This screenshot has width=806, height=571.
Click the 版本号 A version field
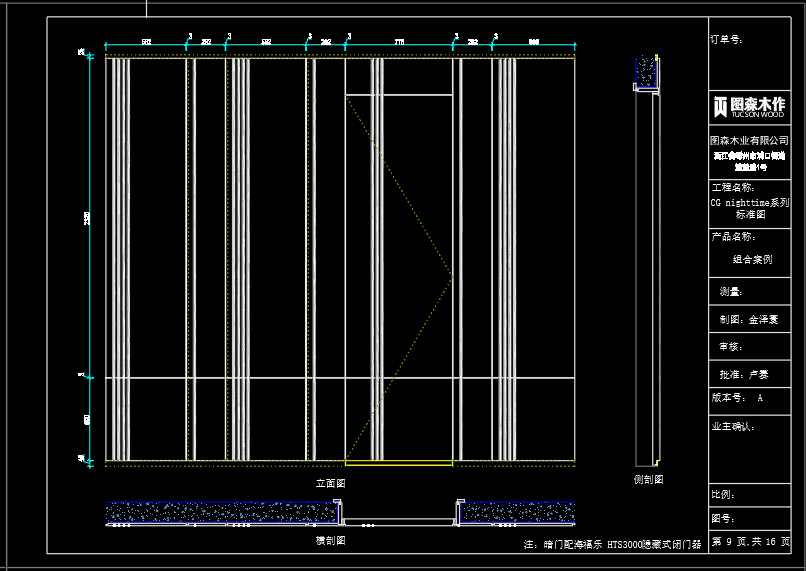[737, 398]
